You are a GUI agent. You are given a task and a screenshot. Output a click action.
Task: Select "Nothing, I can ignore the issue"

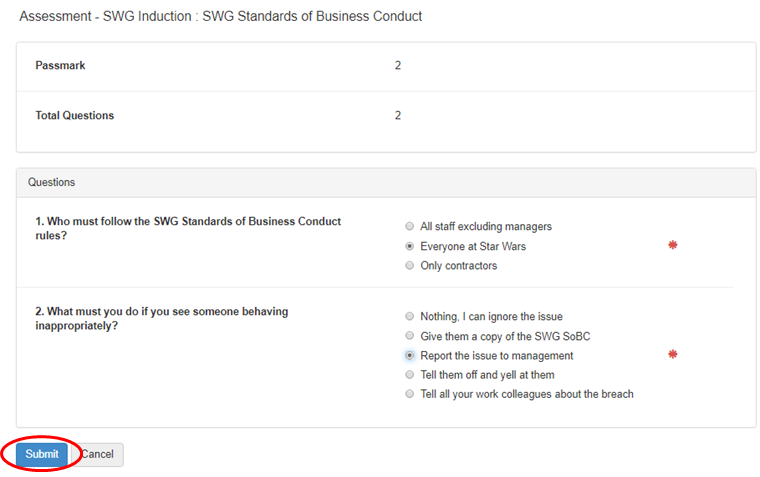click(x=409, y=317)
